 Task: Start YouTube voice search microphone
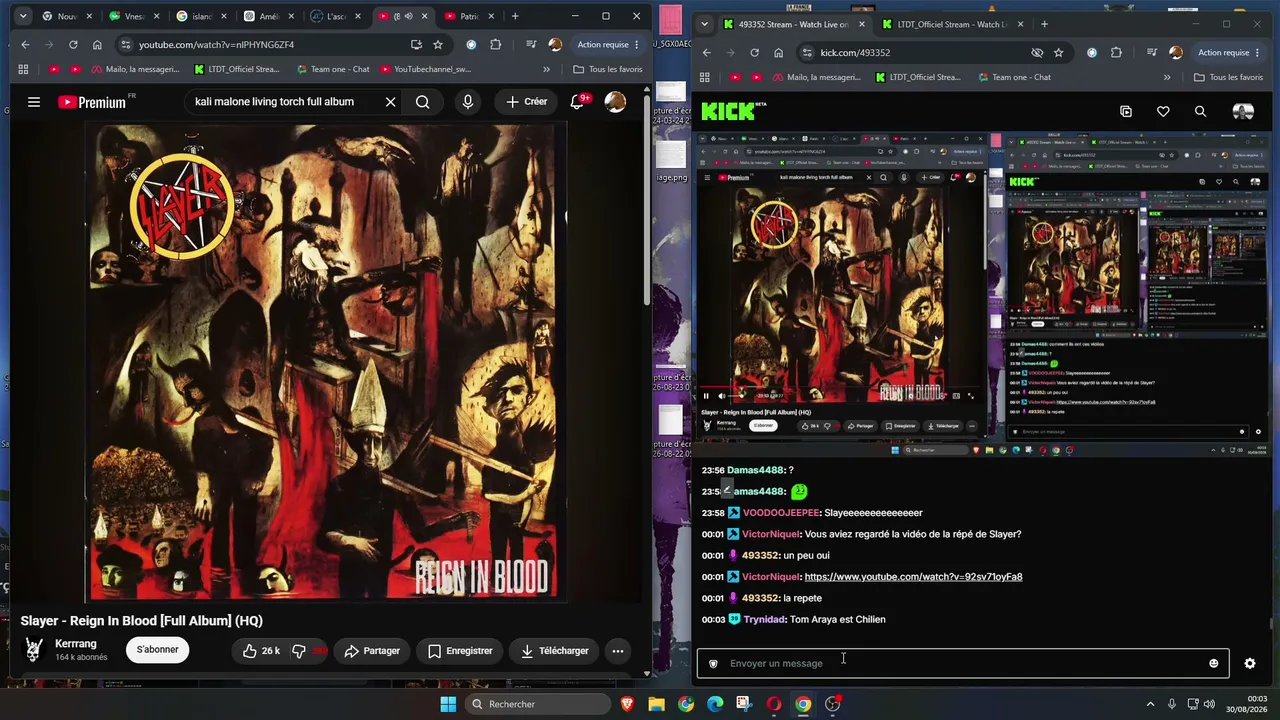(468, 102)
